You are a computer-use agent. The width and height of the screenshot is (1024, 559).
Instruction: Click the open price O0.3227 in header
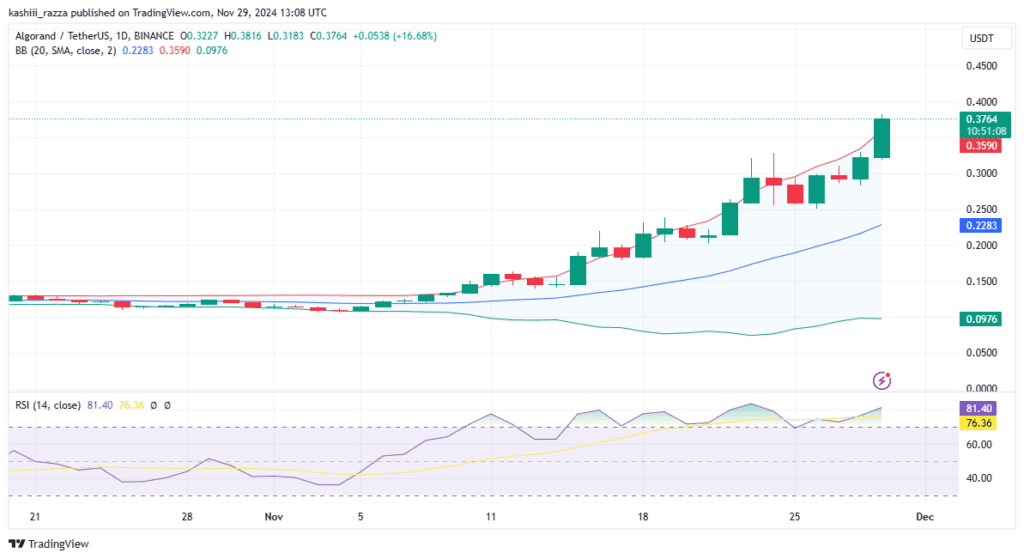point(199,36)
